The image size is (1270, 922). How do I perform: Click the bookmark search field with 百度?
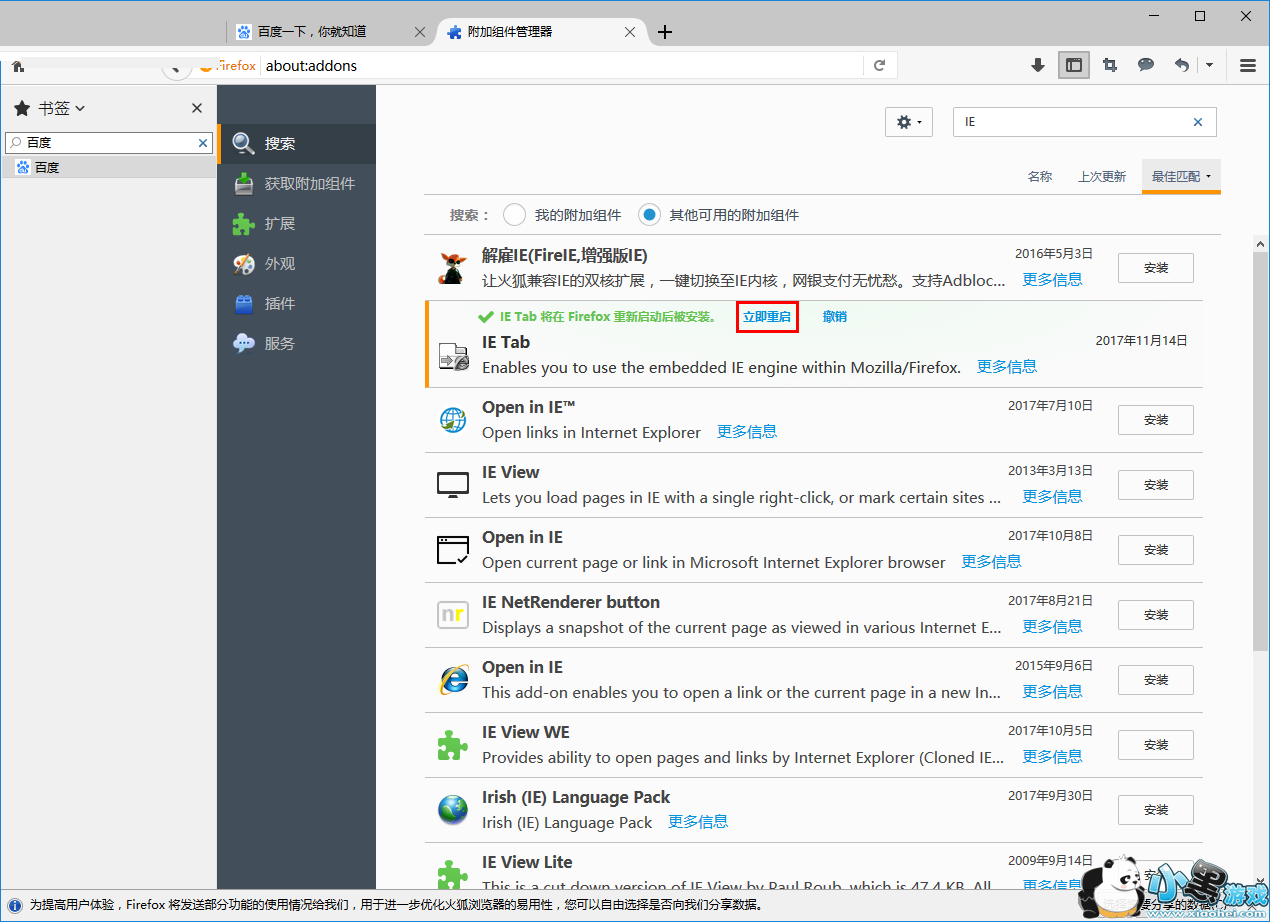[x=108, y=143]
